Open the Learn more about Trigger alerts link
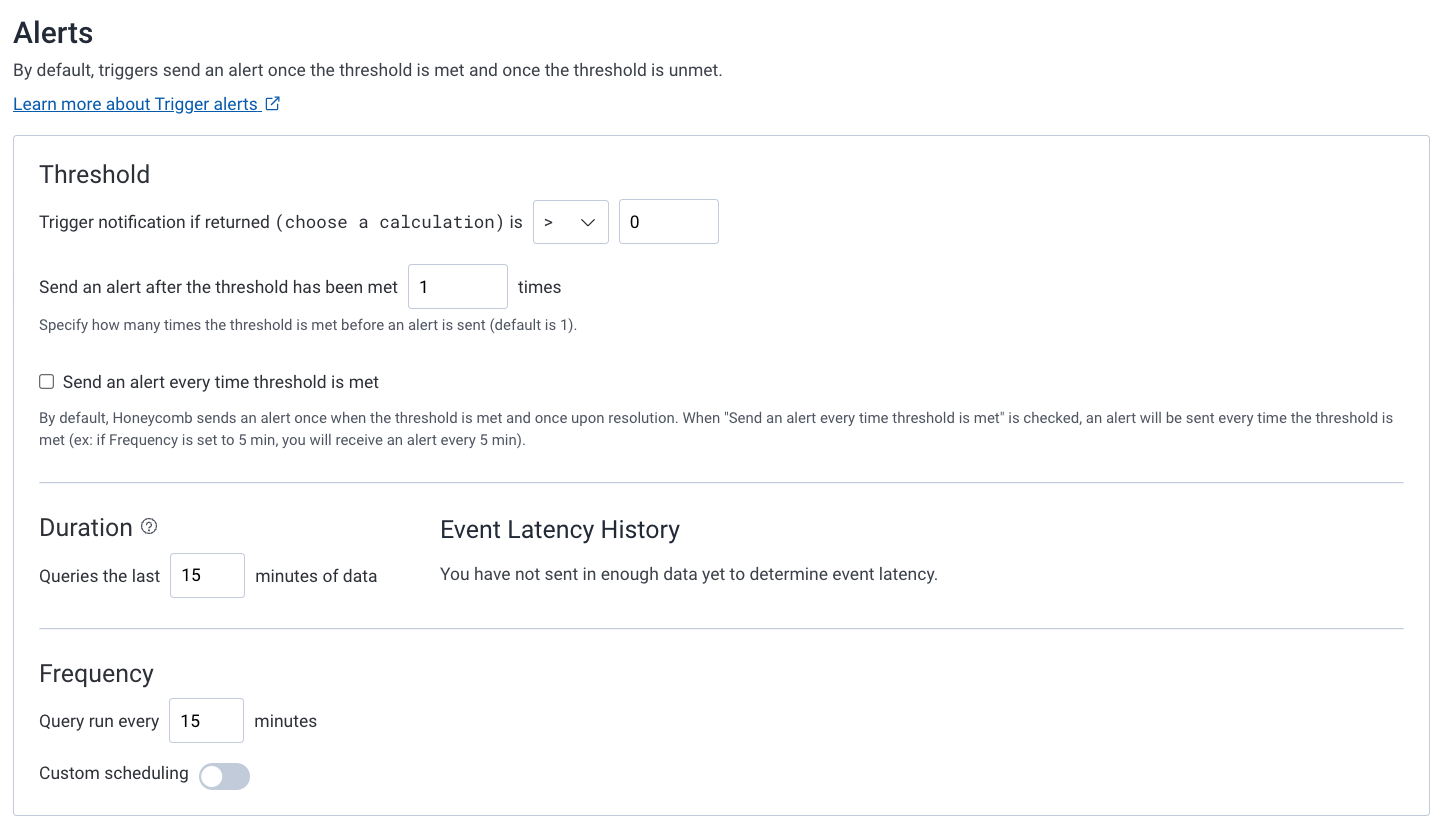Viewport: 1454px width, 837px height. (146, 104)
